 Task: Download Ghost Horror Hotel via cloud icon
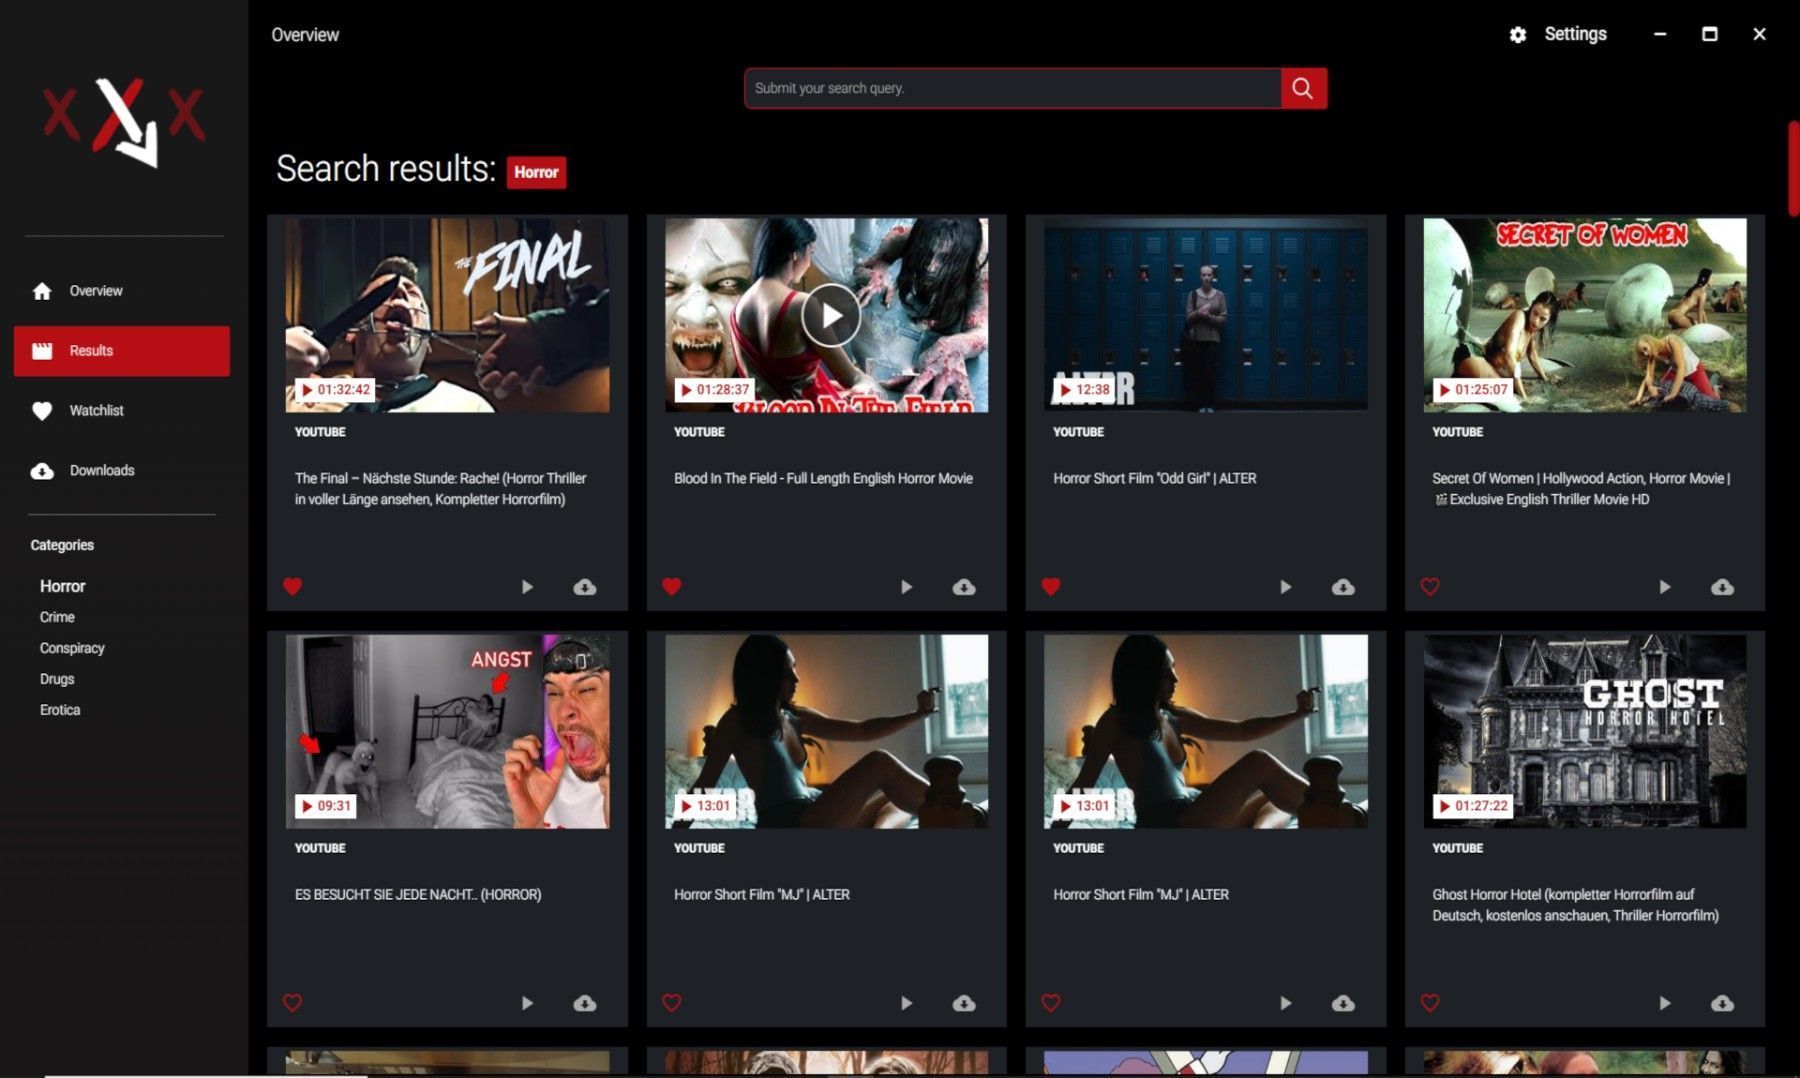coord(1722,1003)
